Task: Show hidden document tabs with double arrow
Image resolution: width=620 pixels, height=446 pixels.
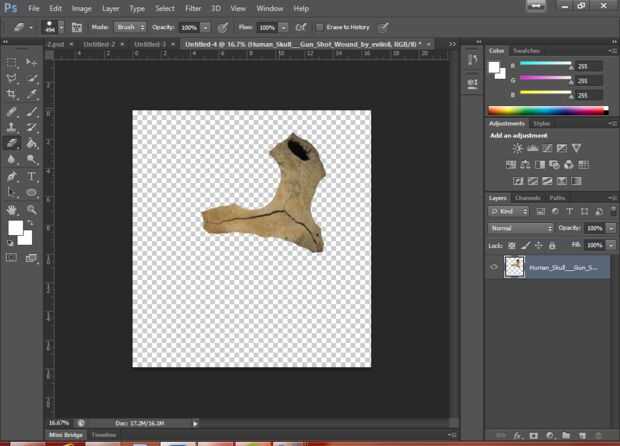Action: point(452,44)
